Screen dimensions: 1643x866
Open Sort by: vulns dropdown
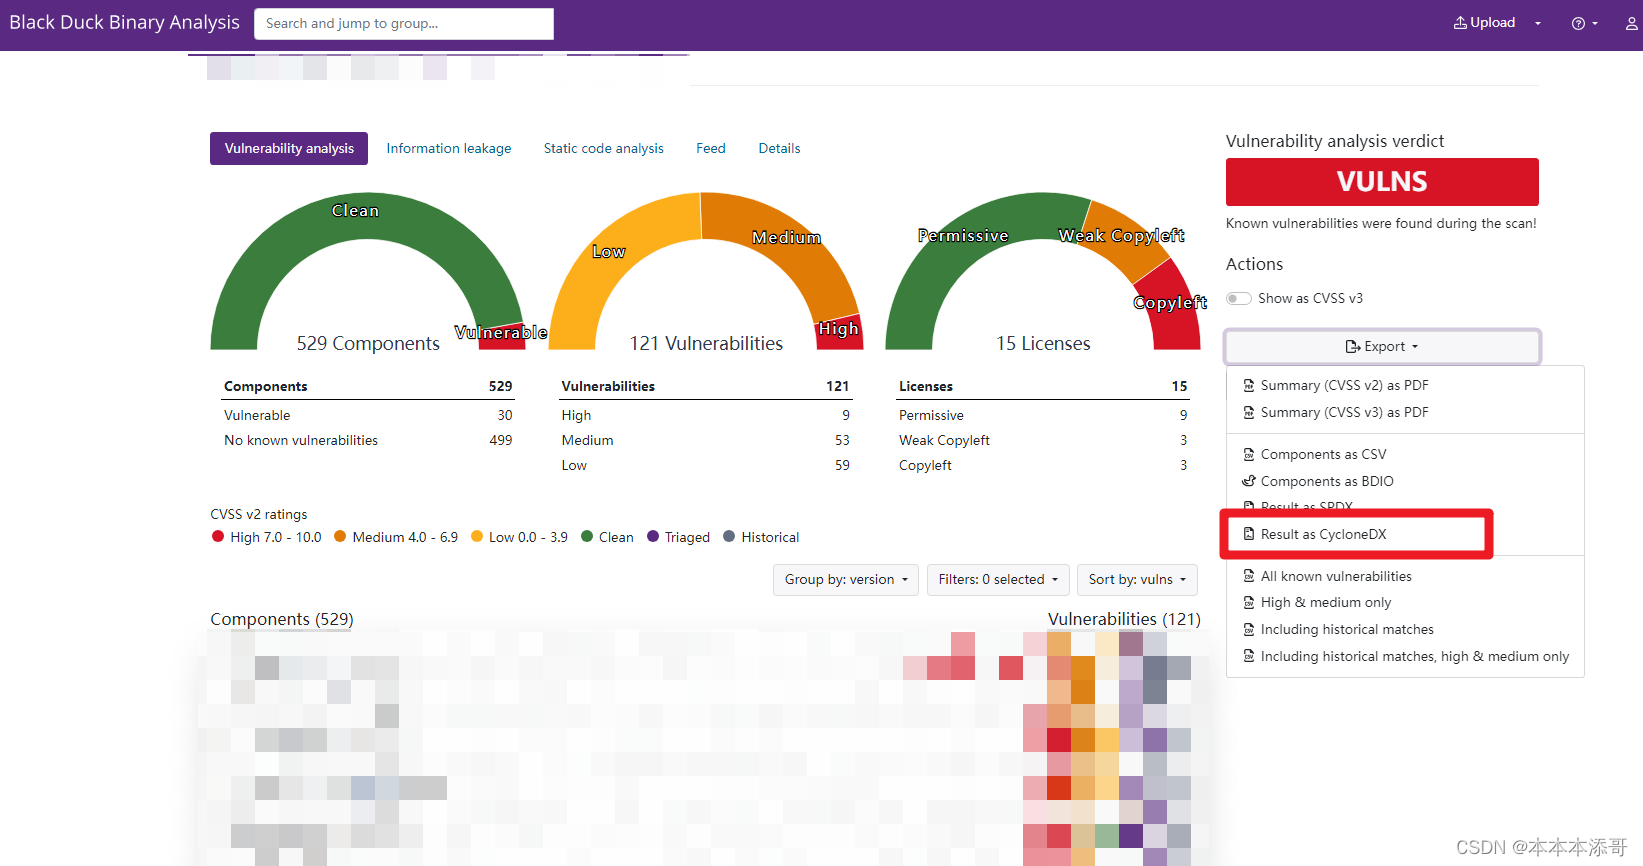coord(1137,579)
